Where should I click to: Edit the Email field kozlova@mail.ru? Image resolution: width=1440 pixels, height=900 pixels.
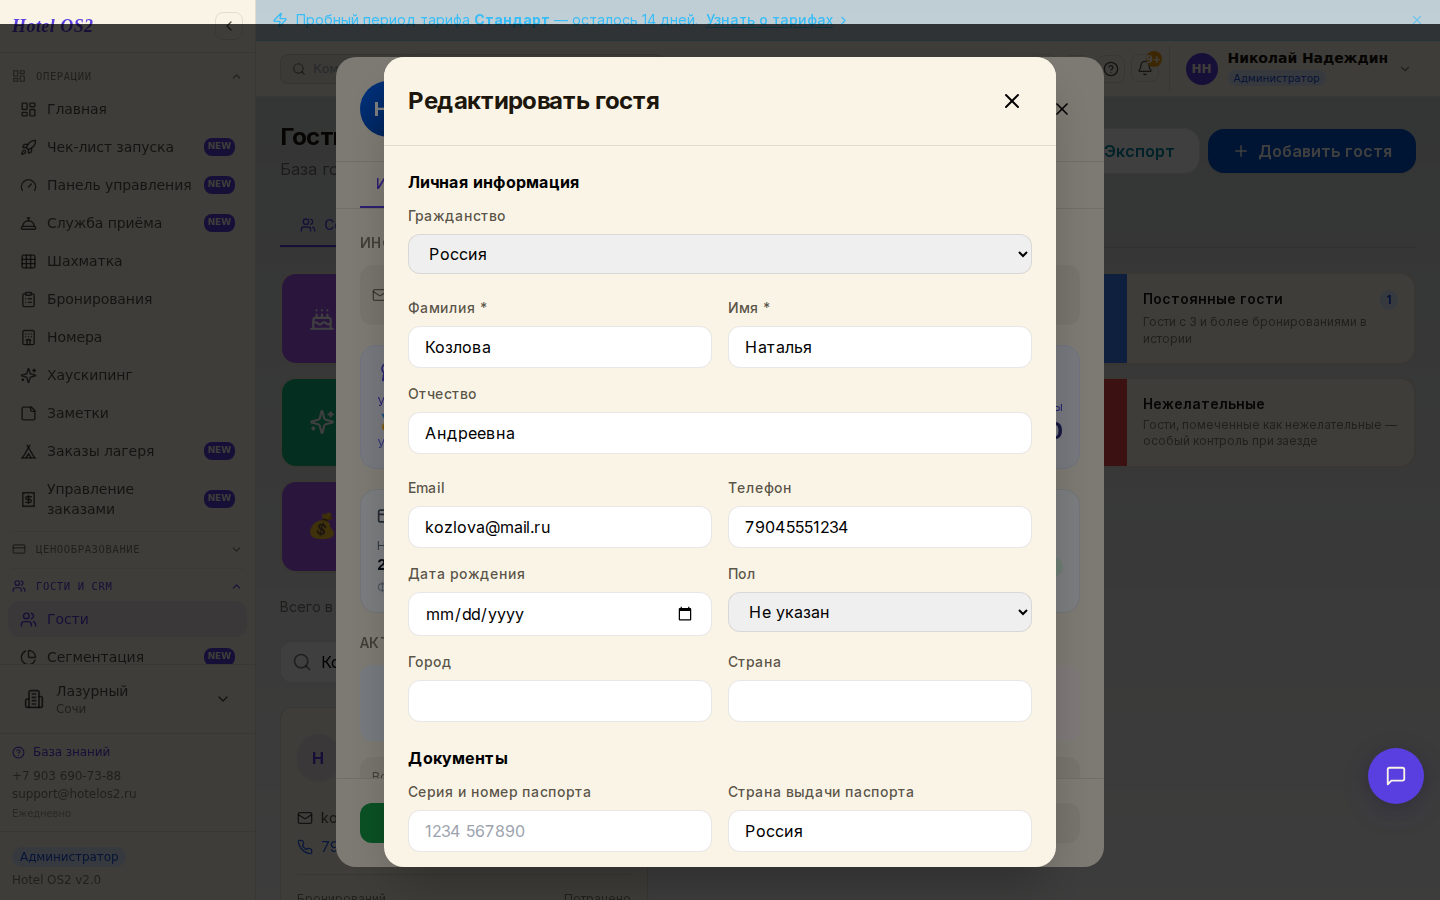click(560, 527)
